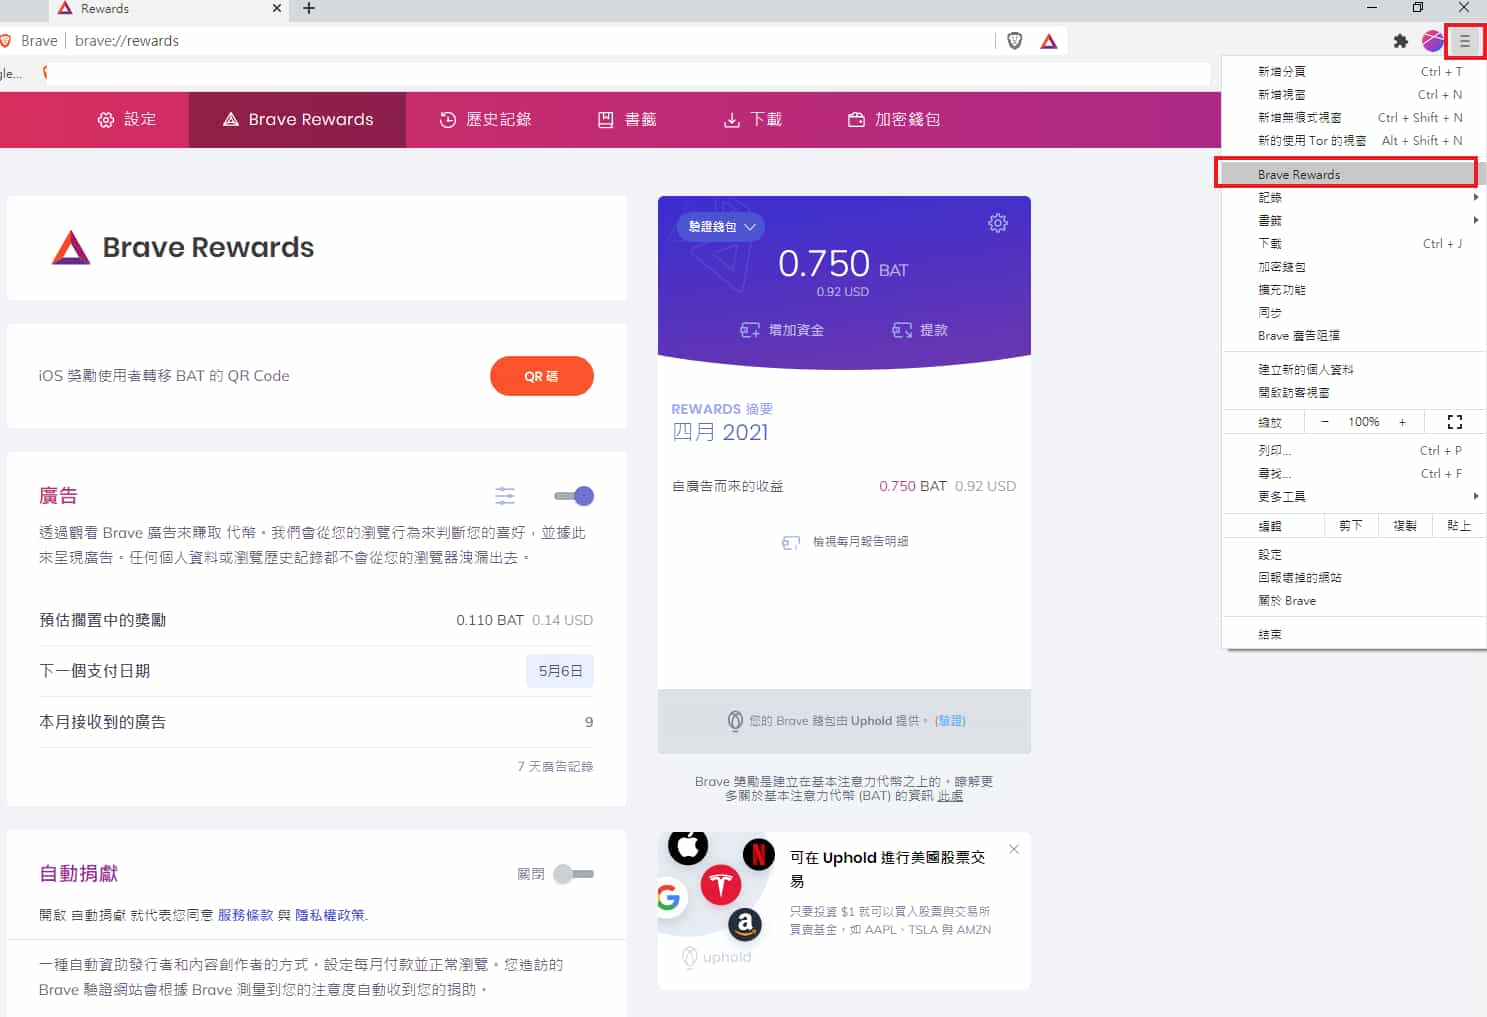This screenshot has height=1017, width=1487.
Task: Click the profile avatar icon
Action: coord(1432,41)
